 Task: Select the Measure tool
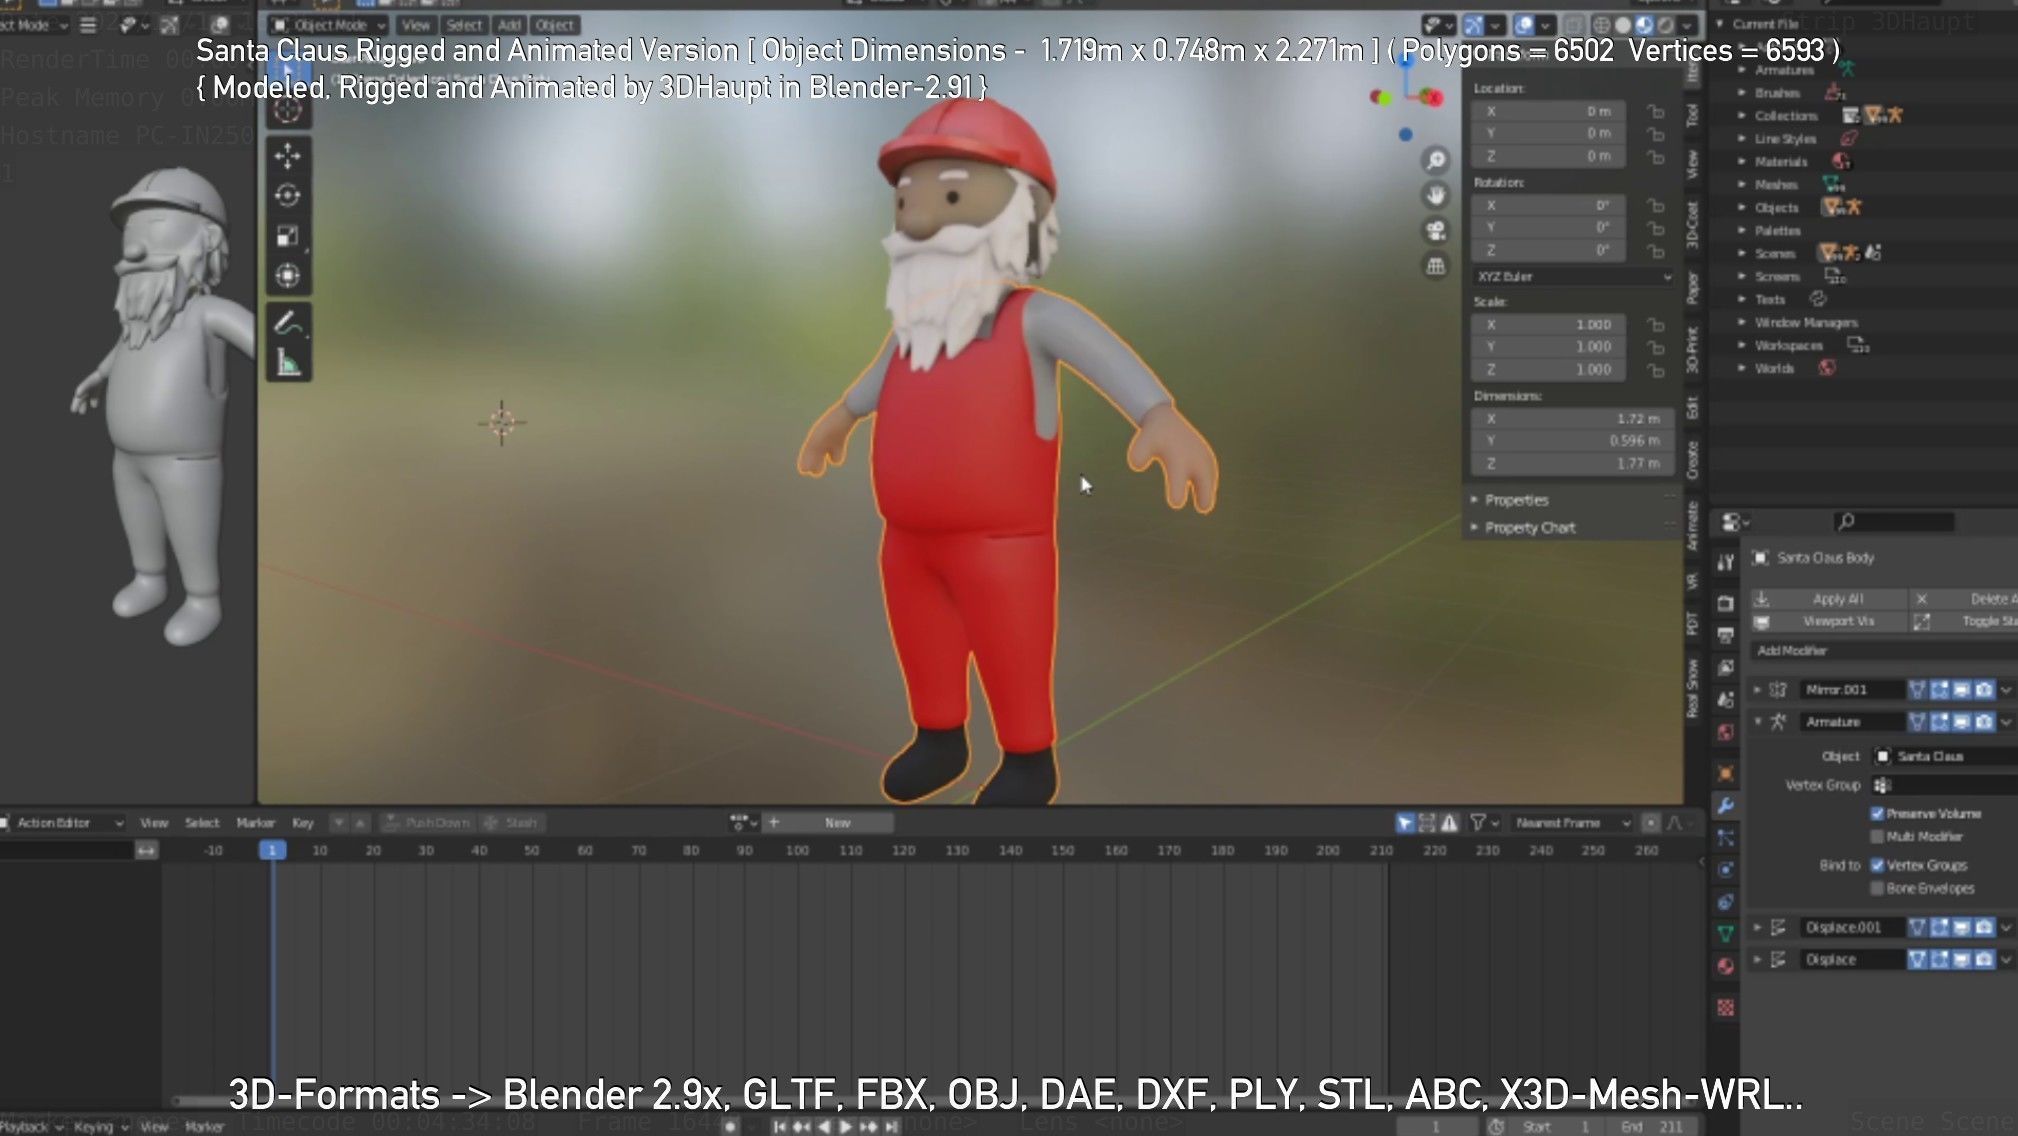point(288,362)
